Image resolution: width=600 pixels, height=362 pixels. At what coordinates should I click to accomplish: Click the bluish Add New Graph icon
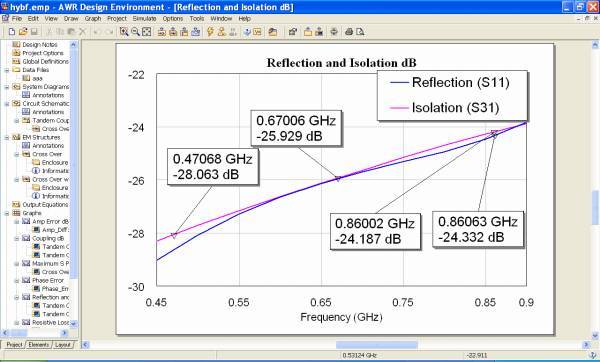click(196, 32)
